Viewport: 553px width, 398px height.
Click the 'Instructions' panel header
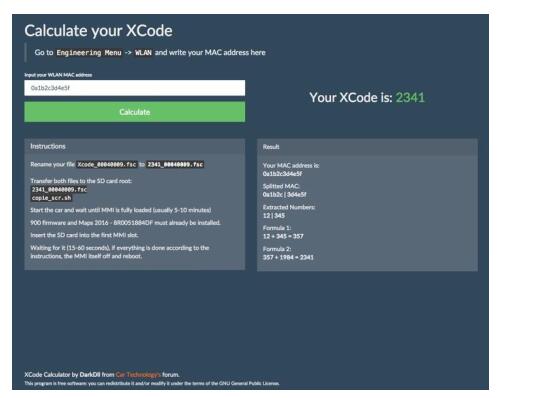134,146
